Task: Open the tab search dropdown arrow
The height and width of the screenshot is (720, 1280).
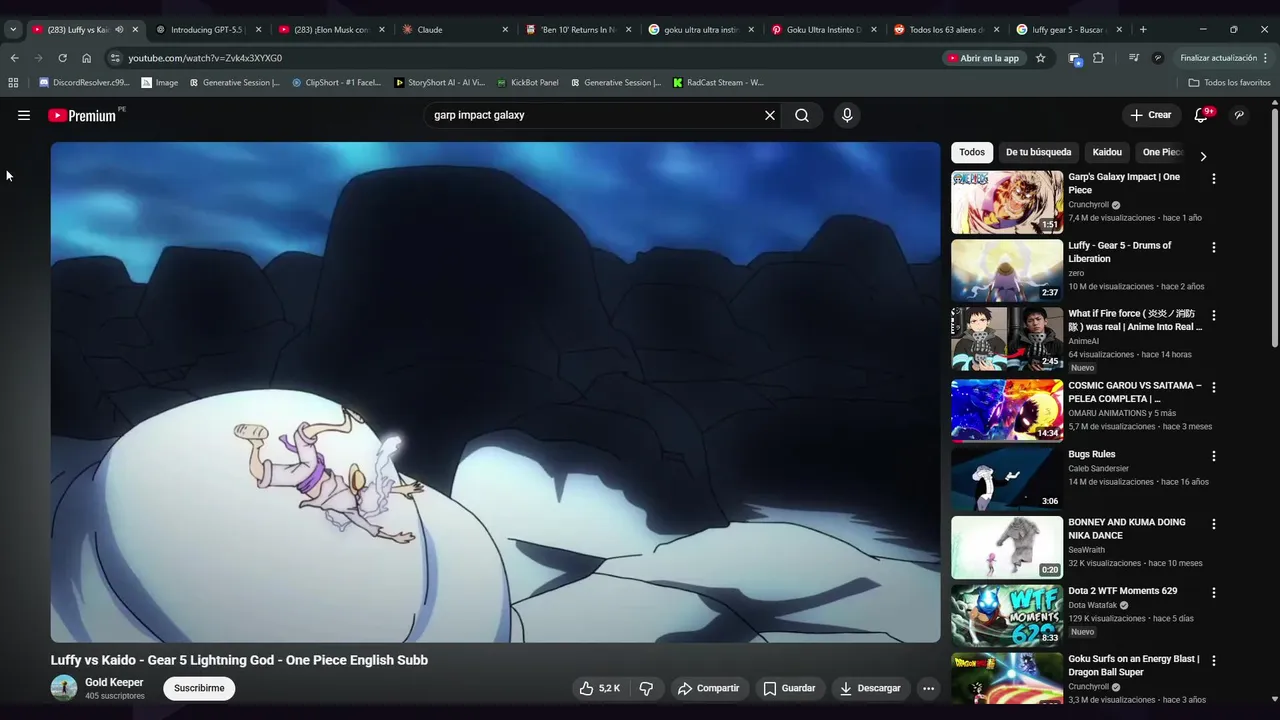Action: pos(13,30)
